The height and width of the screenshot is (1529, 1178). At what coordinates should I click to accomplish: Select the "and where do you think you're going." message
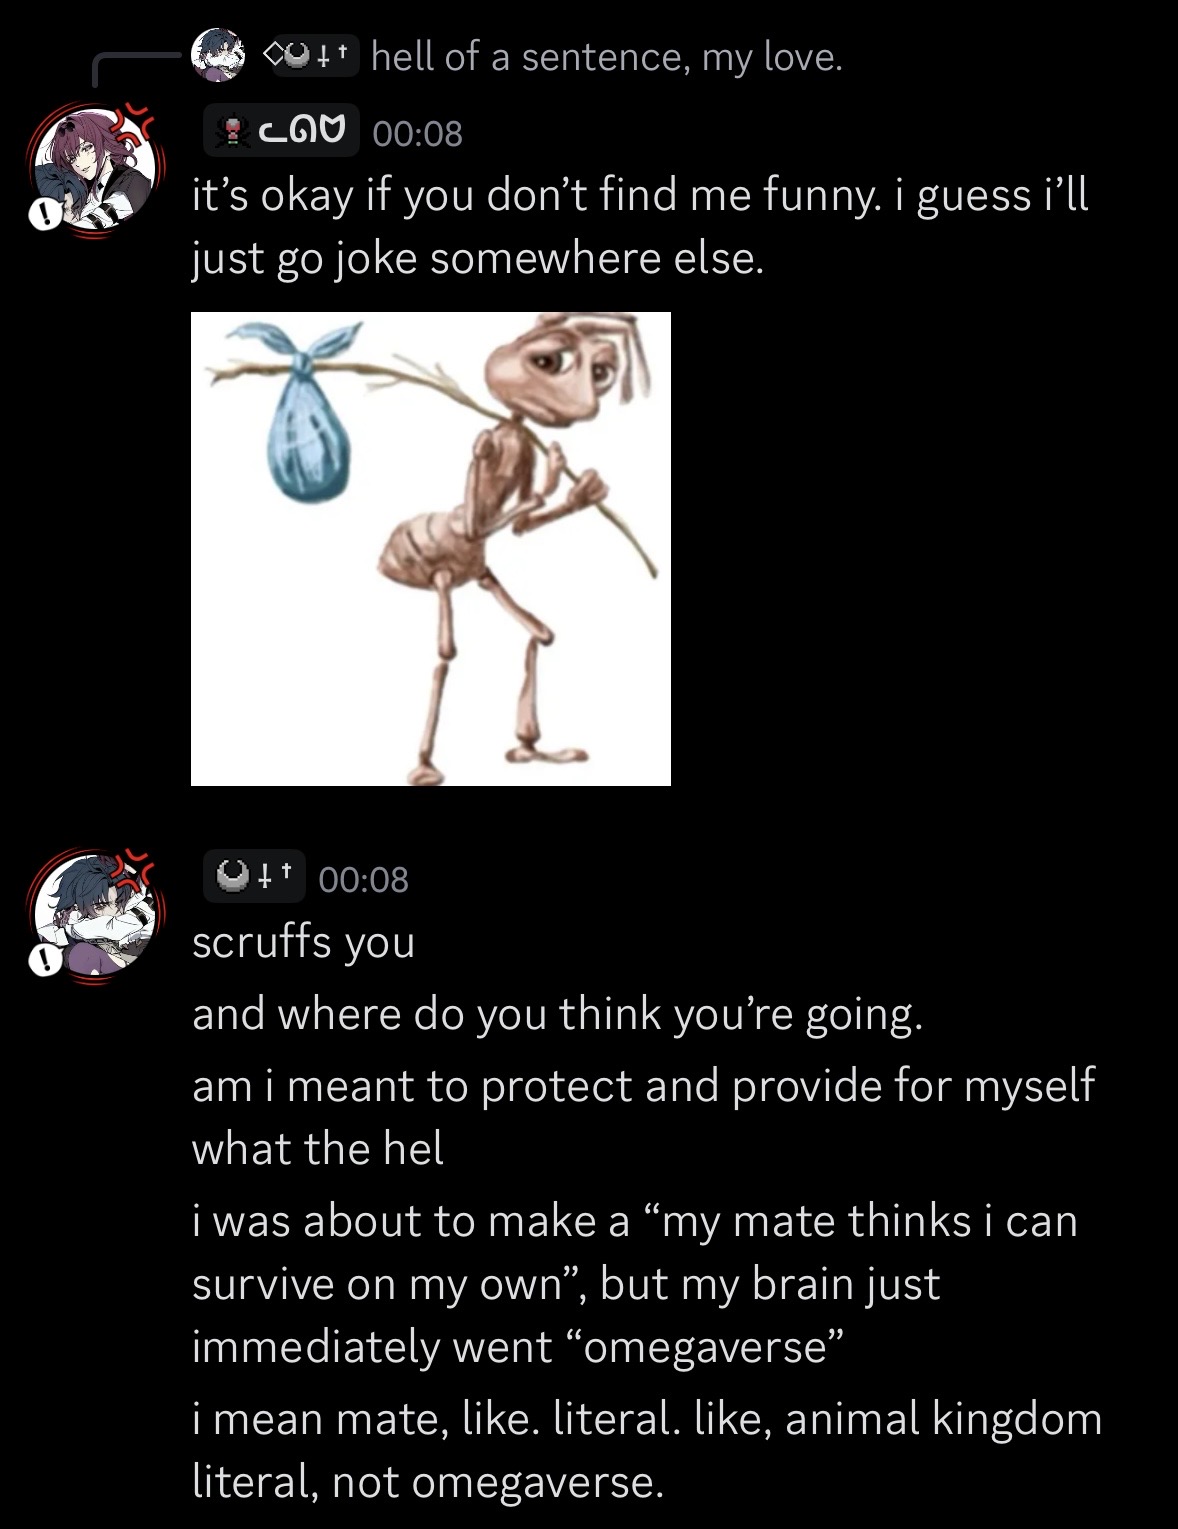(x=557, y=1014)
